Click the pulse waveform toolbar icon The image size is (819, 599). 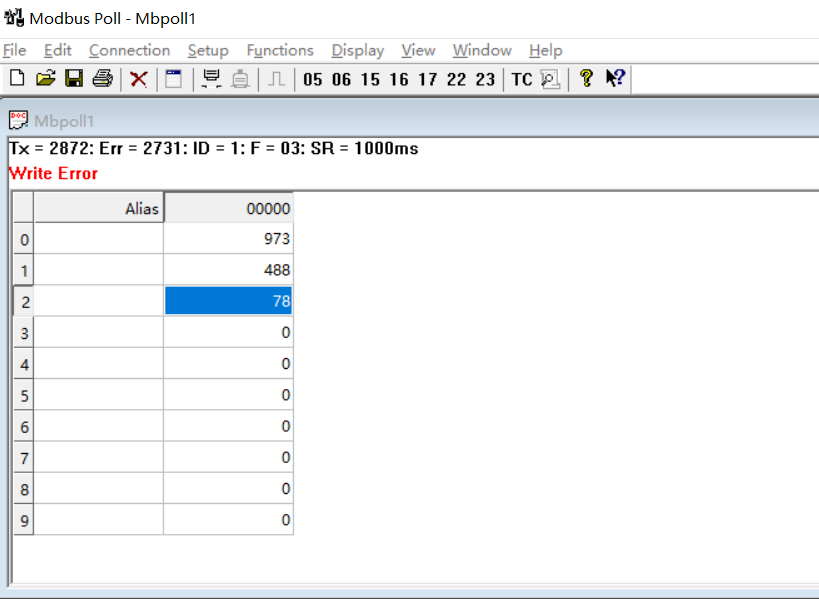click(276, 79)
